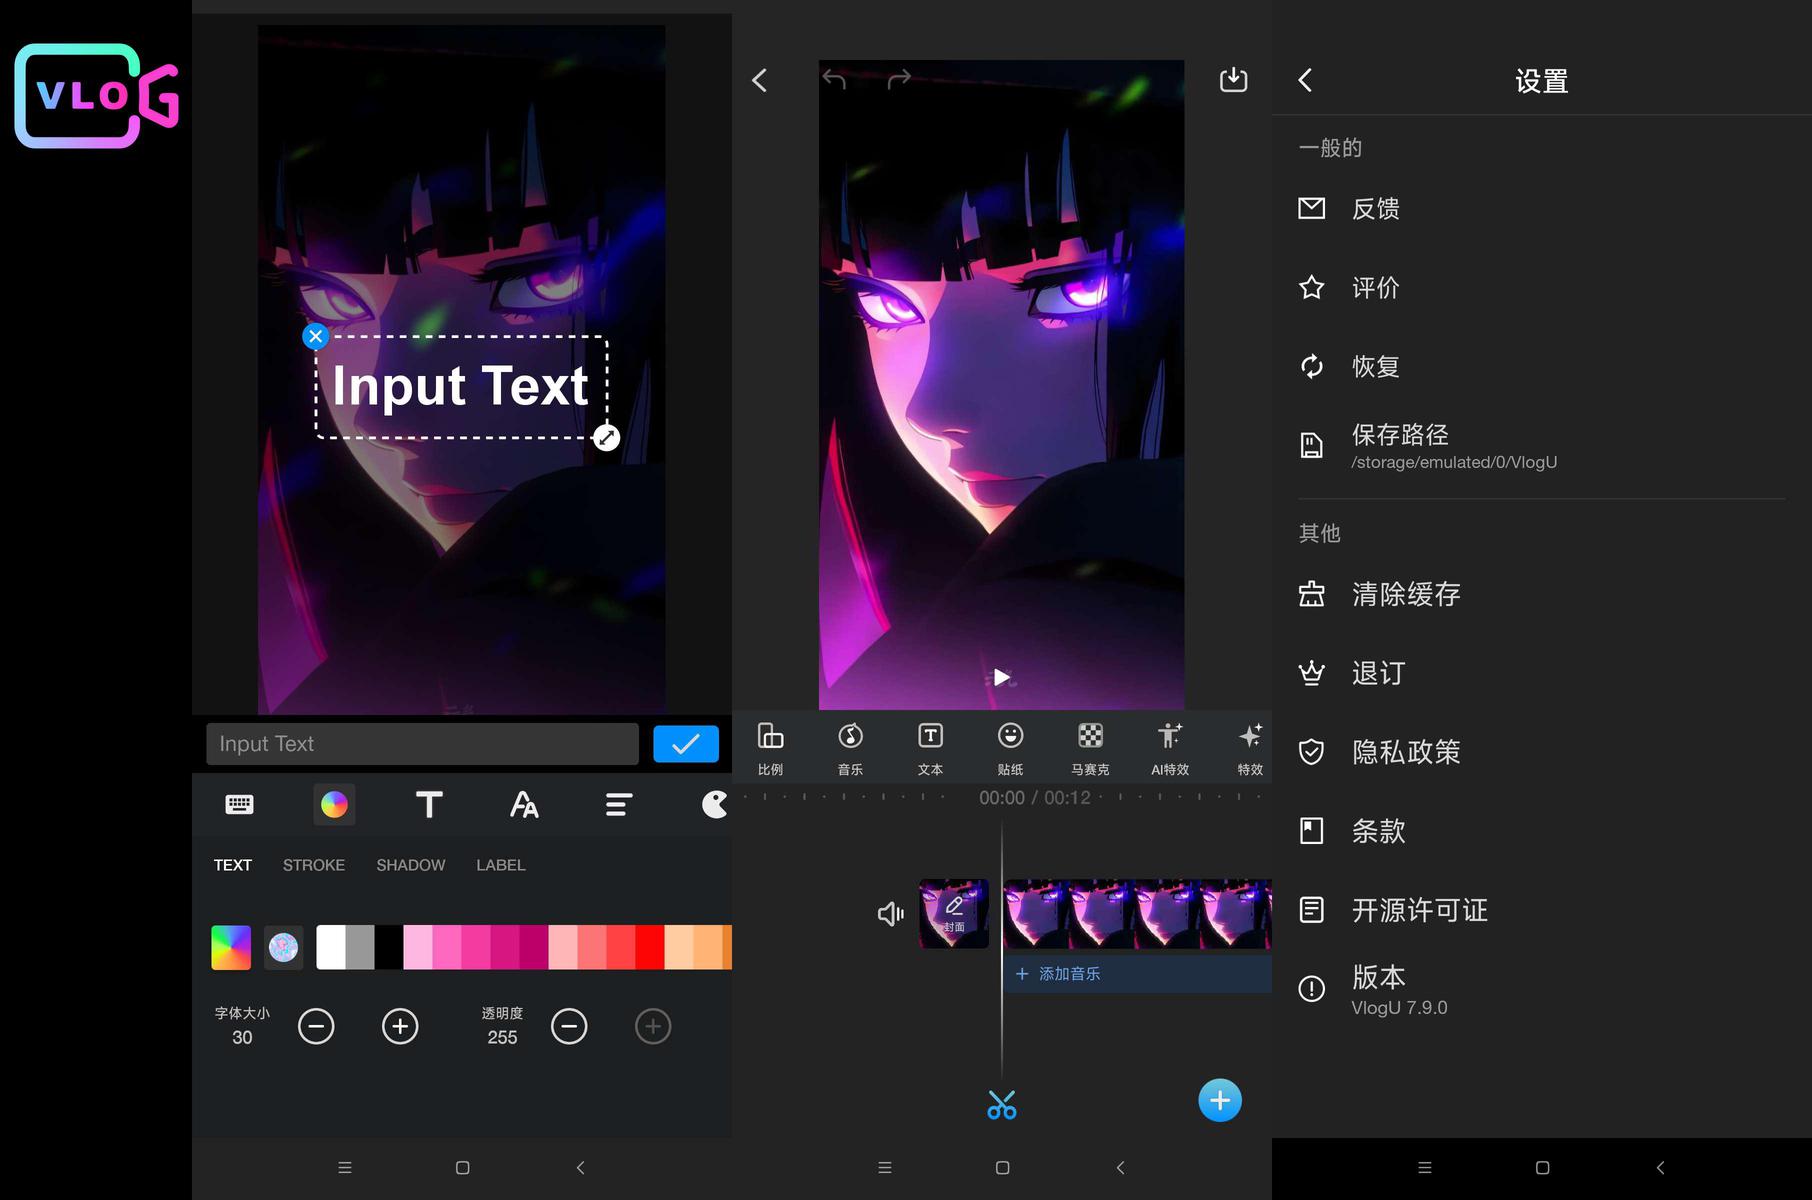The width and height of the screenshot is (1812, 1200).
Task: Decrease transparency with minus button
Action: tap(569, 1026)
